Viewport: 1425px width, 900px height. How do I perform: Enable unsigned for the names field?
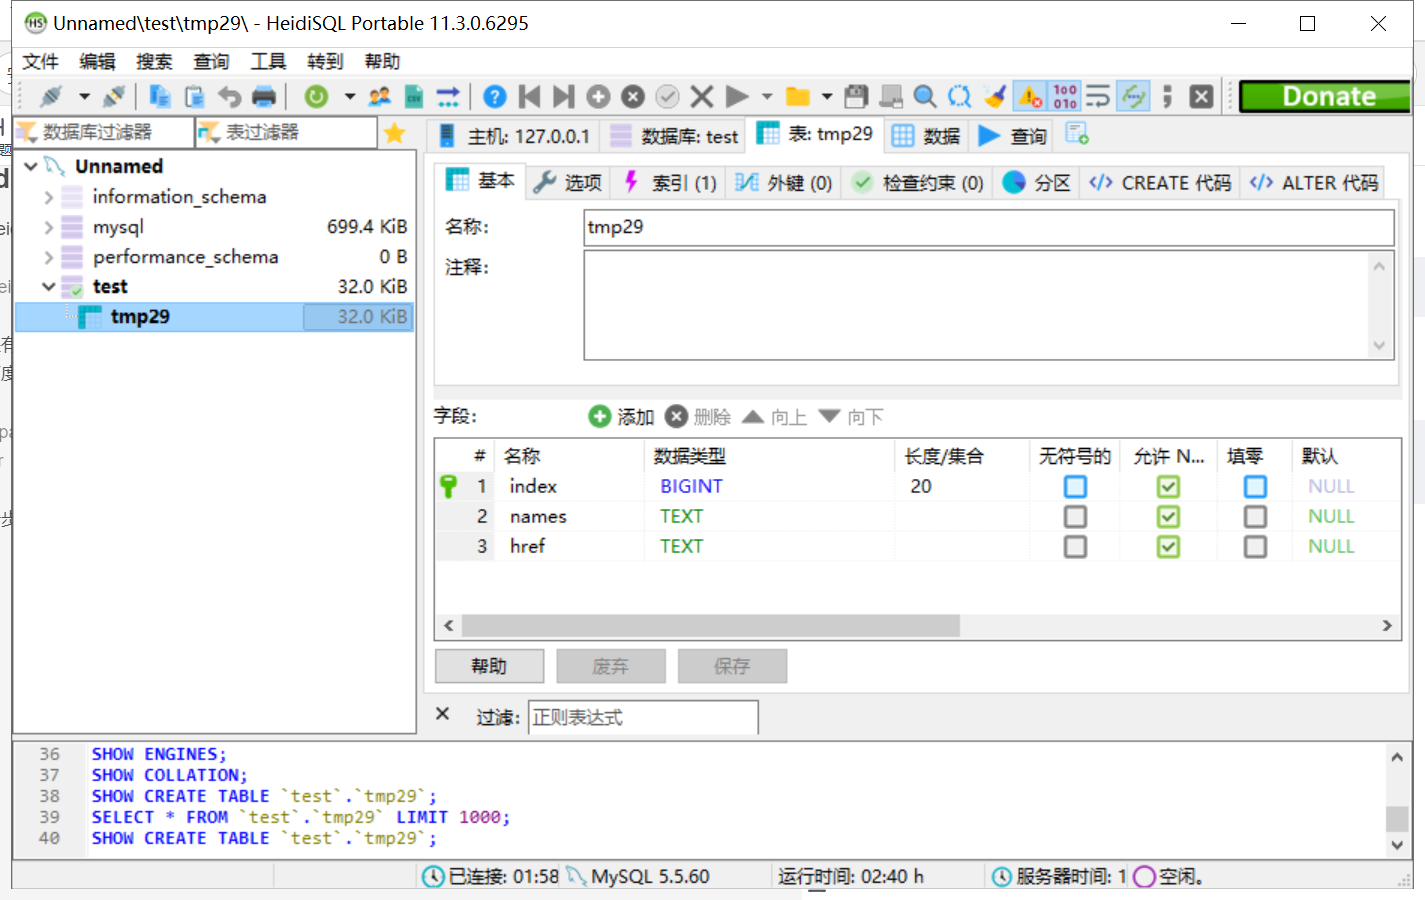click(1075, 516)
